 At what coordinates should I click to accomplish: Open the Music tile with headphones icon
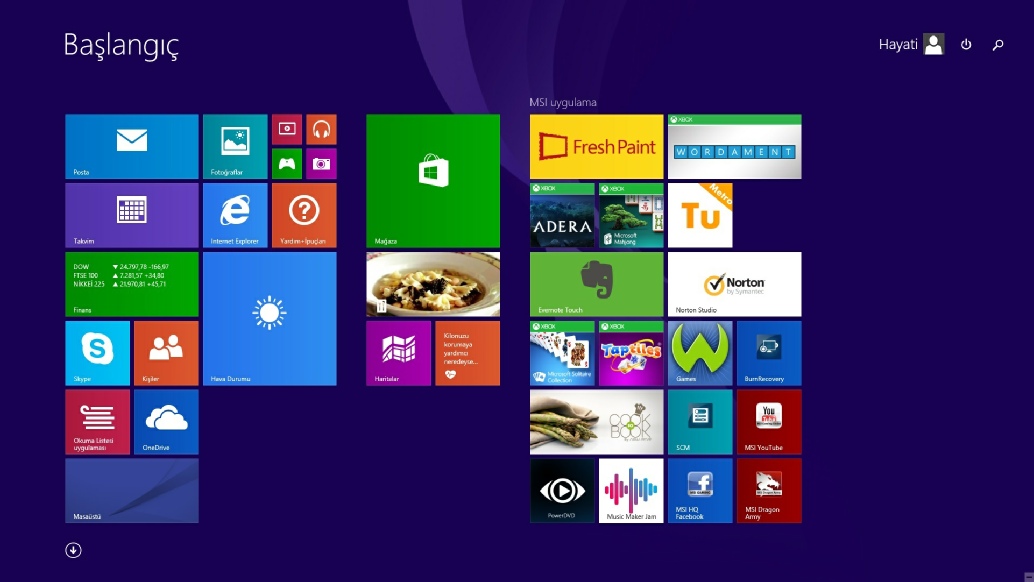(321, 129)
